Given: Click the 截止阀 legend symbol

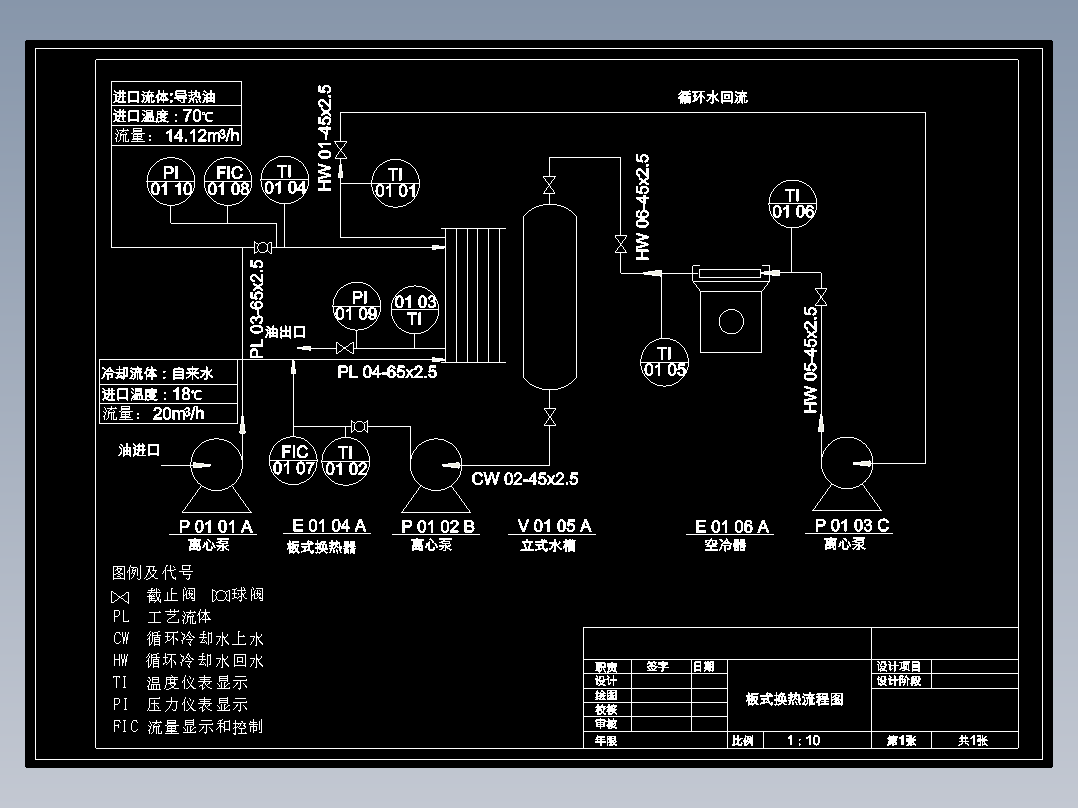Looking at the screenshot, I should [x=120, y=595].
